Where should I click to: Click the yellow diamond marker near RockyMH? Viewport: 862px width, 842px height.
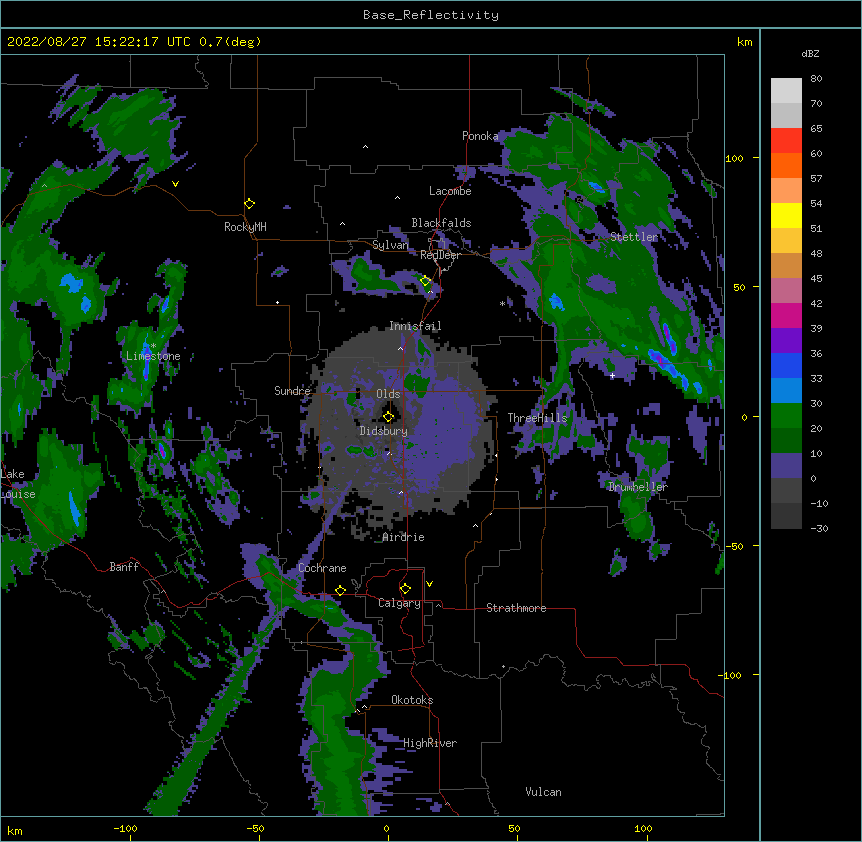tap(250, 204)
